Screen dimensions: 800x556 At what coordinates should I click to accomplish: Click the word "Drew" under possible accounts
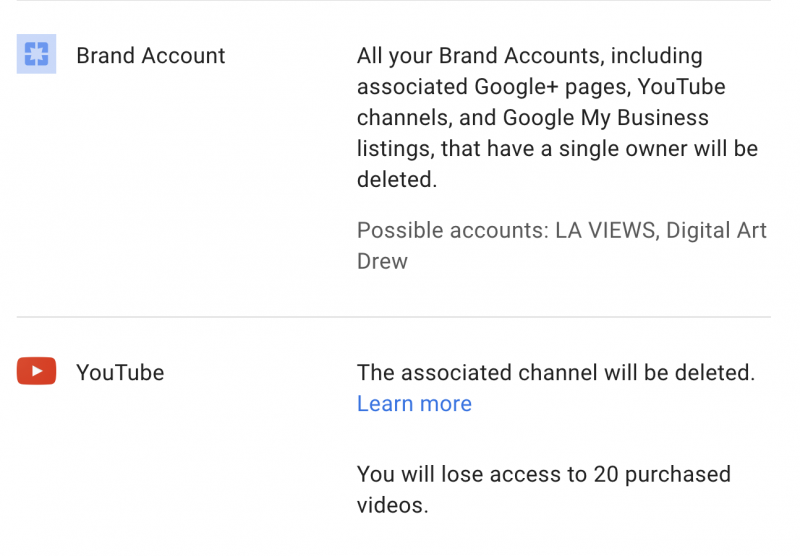coord(382,262)
